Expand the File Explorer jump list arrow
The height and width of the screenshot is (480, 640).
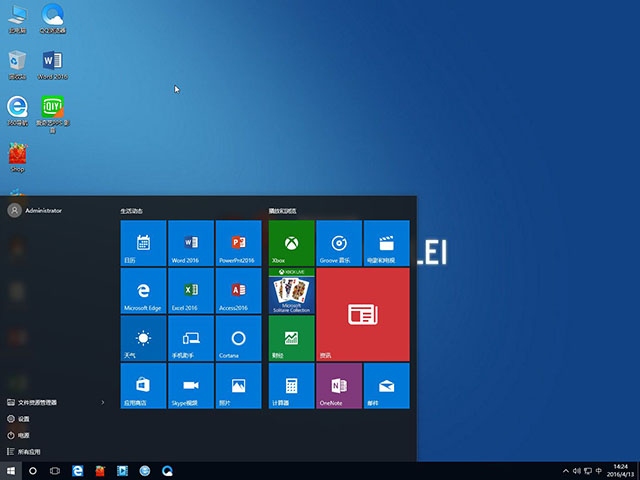103,402
